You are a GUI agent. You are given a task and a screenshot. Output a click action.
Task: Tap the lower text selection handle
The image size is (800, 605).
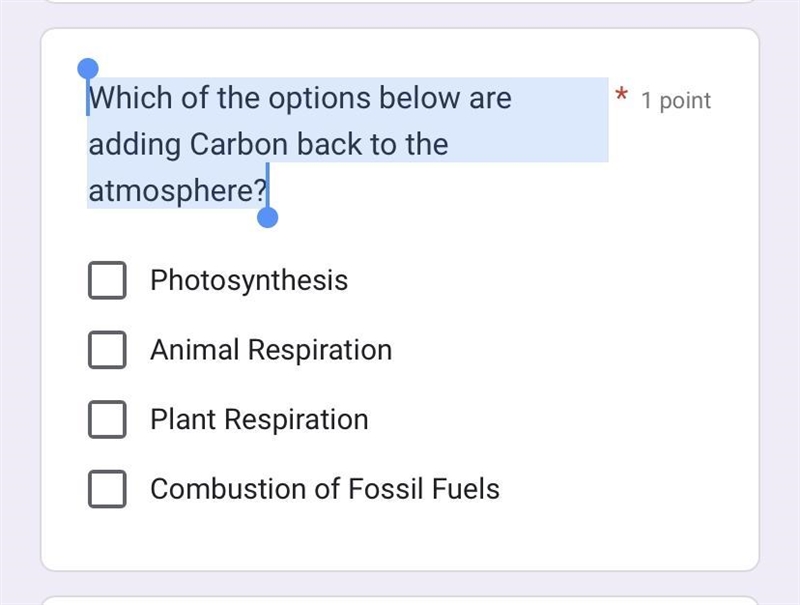(x=267, y=217)
